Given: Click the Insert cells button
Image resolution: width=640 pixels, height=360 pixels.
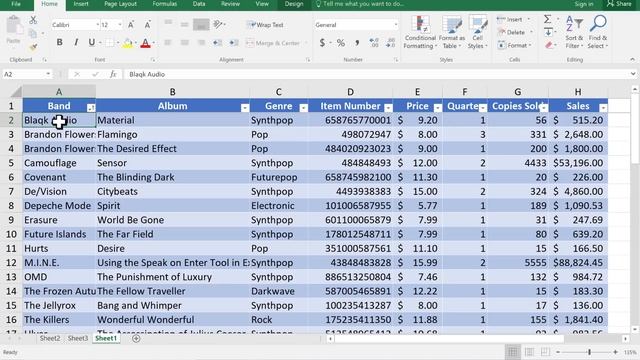Looking at the screenshot, I should pos(513,19).
